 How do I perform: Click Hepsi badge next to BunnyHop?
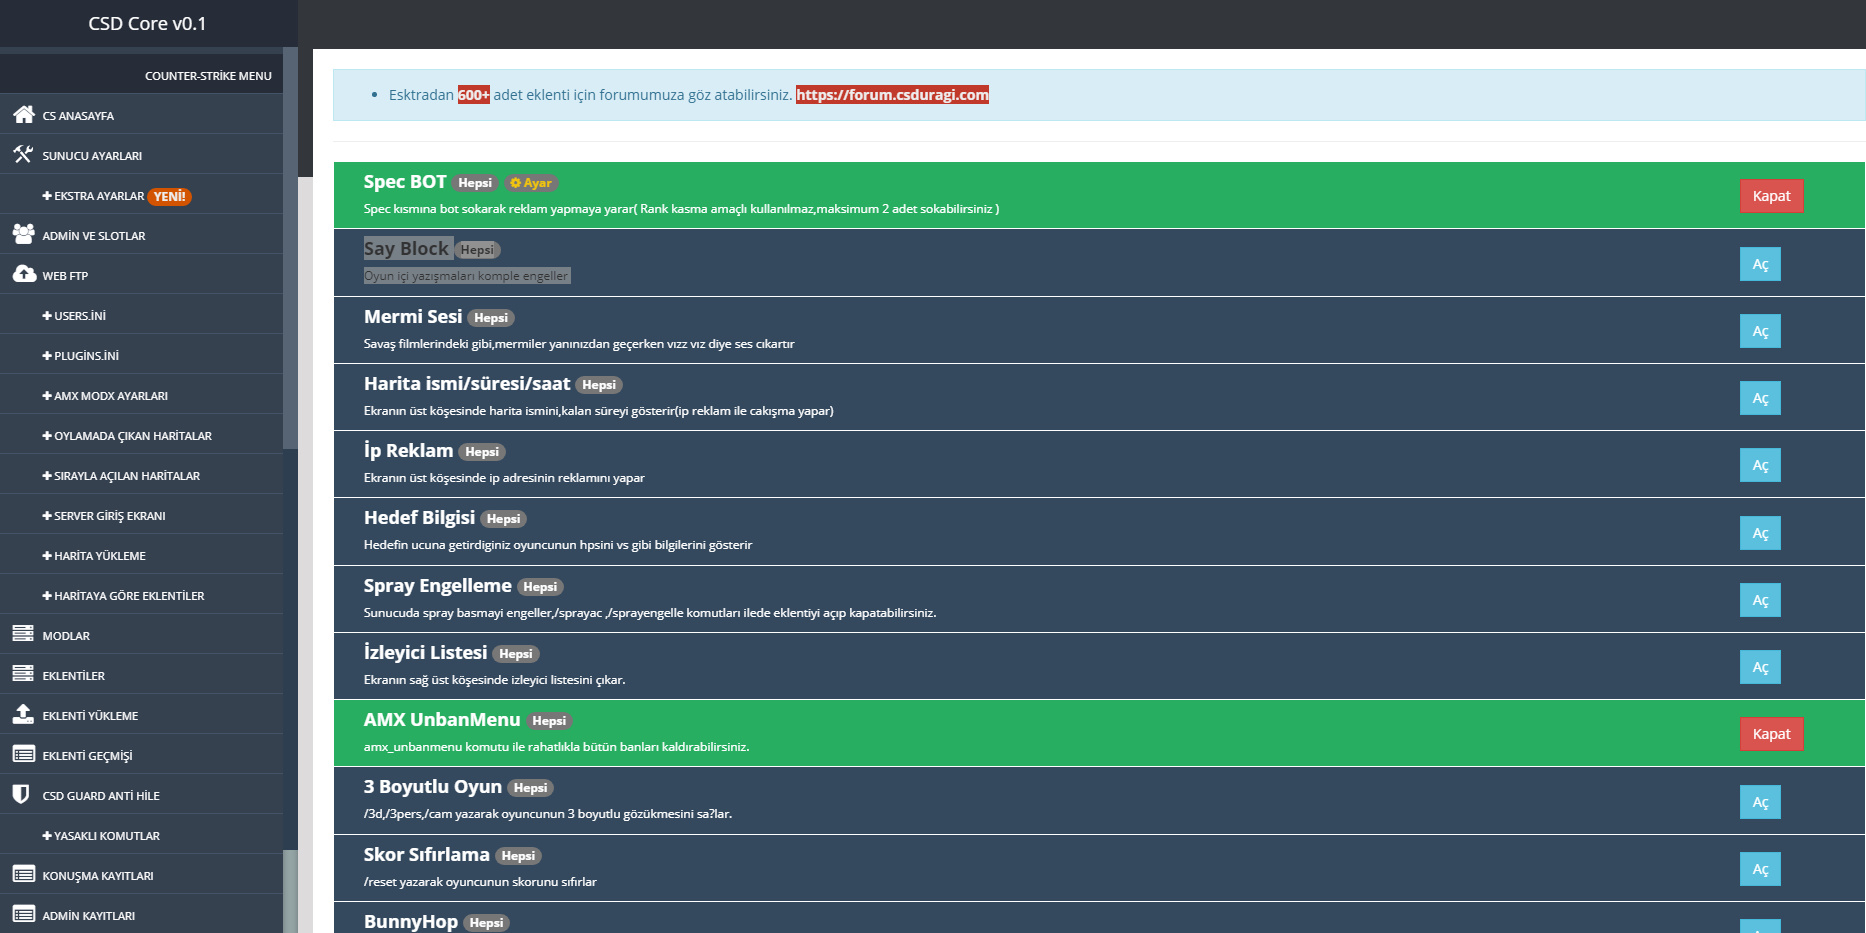tap(486, 923)
